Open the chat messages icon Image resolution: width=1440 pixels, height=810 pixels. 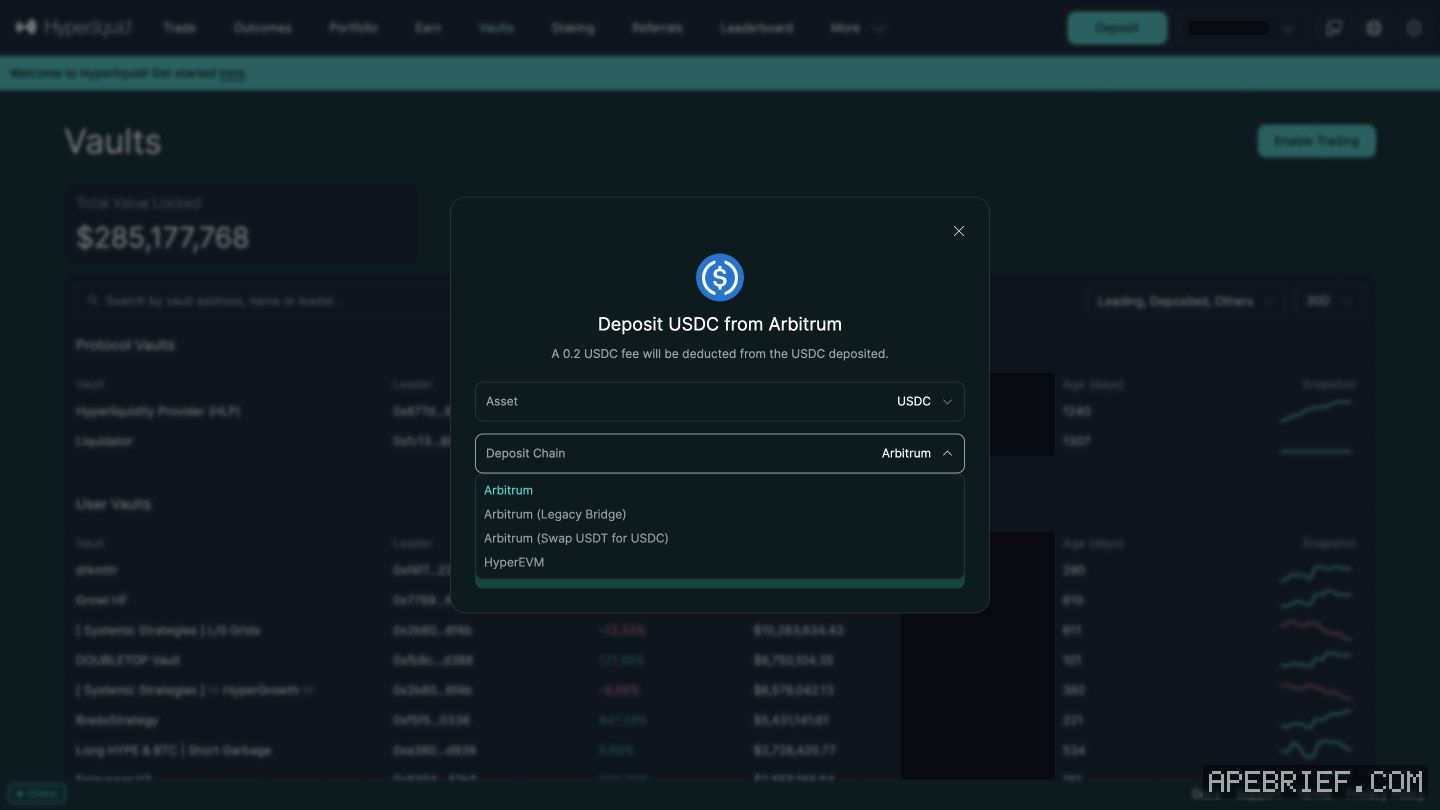tap(1334, 28)
